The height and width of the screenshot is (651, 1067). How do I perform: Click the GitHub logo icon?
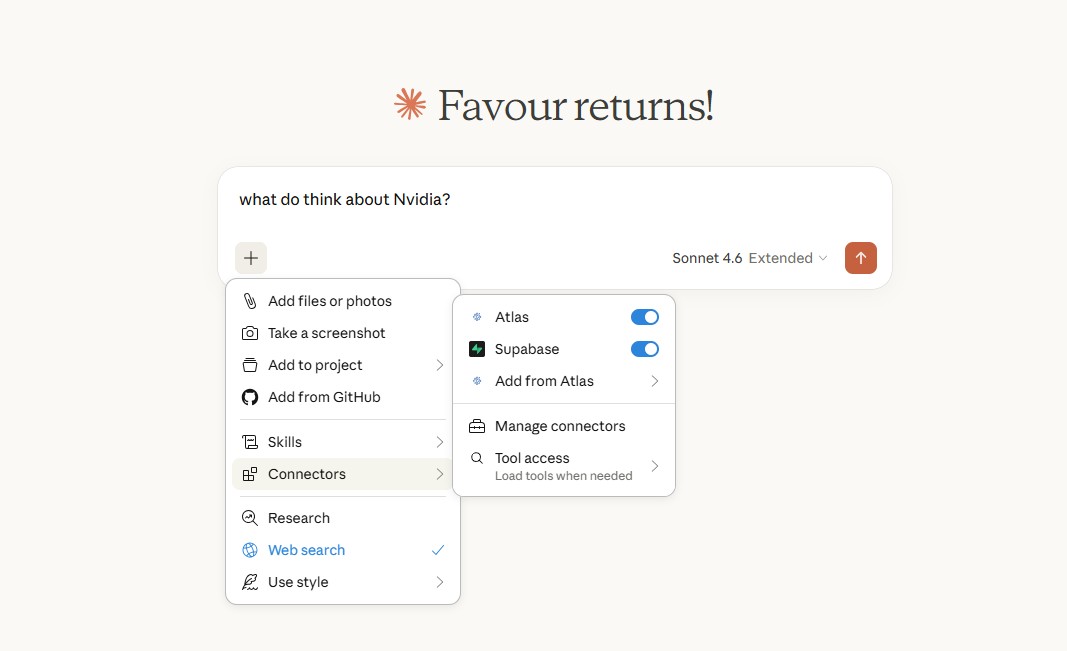point(250,397)
